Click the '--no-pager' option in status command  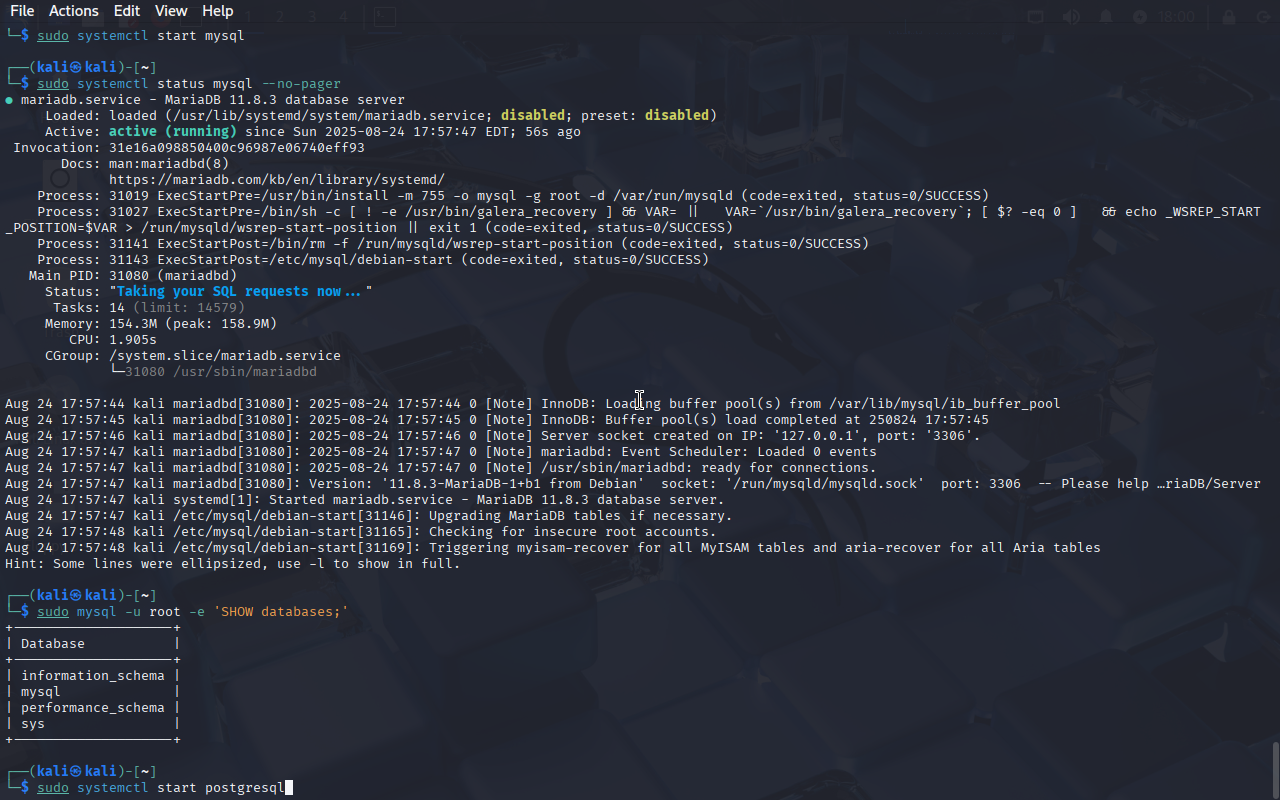pos(301,84)
